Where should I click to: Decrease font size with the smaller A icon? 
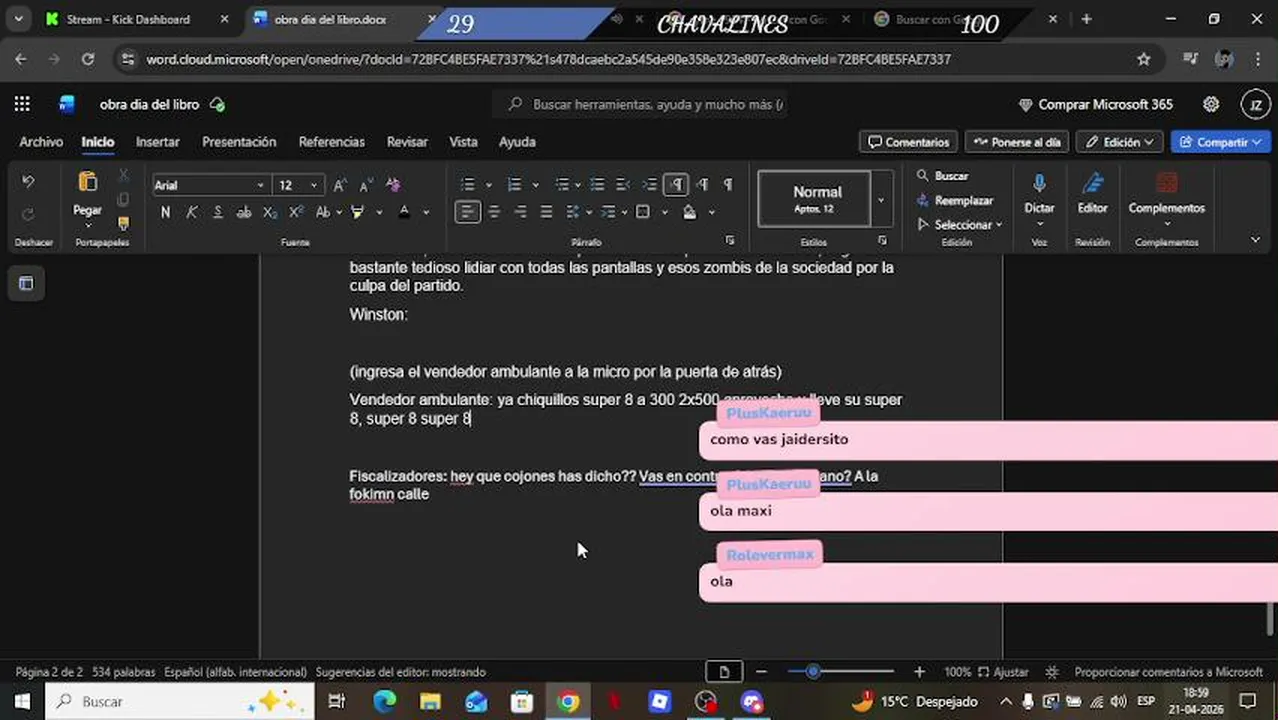[366, 185]
